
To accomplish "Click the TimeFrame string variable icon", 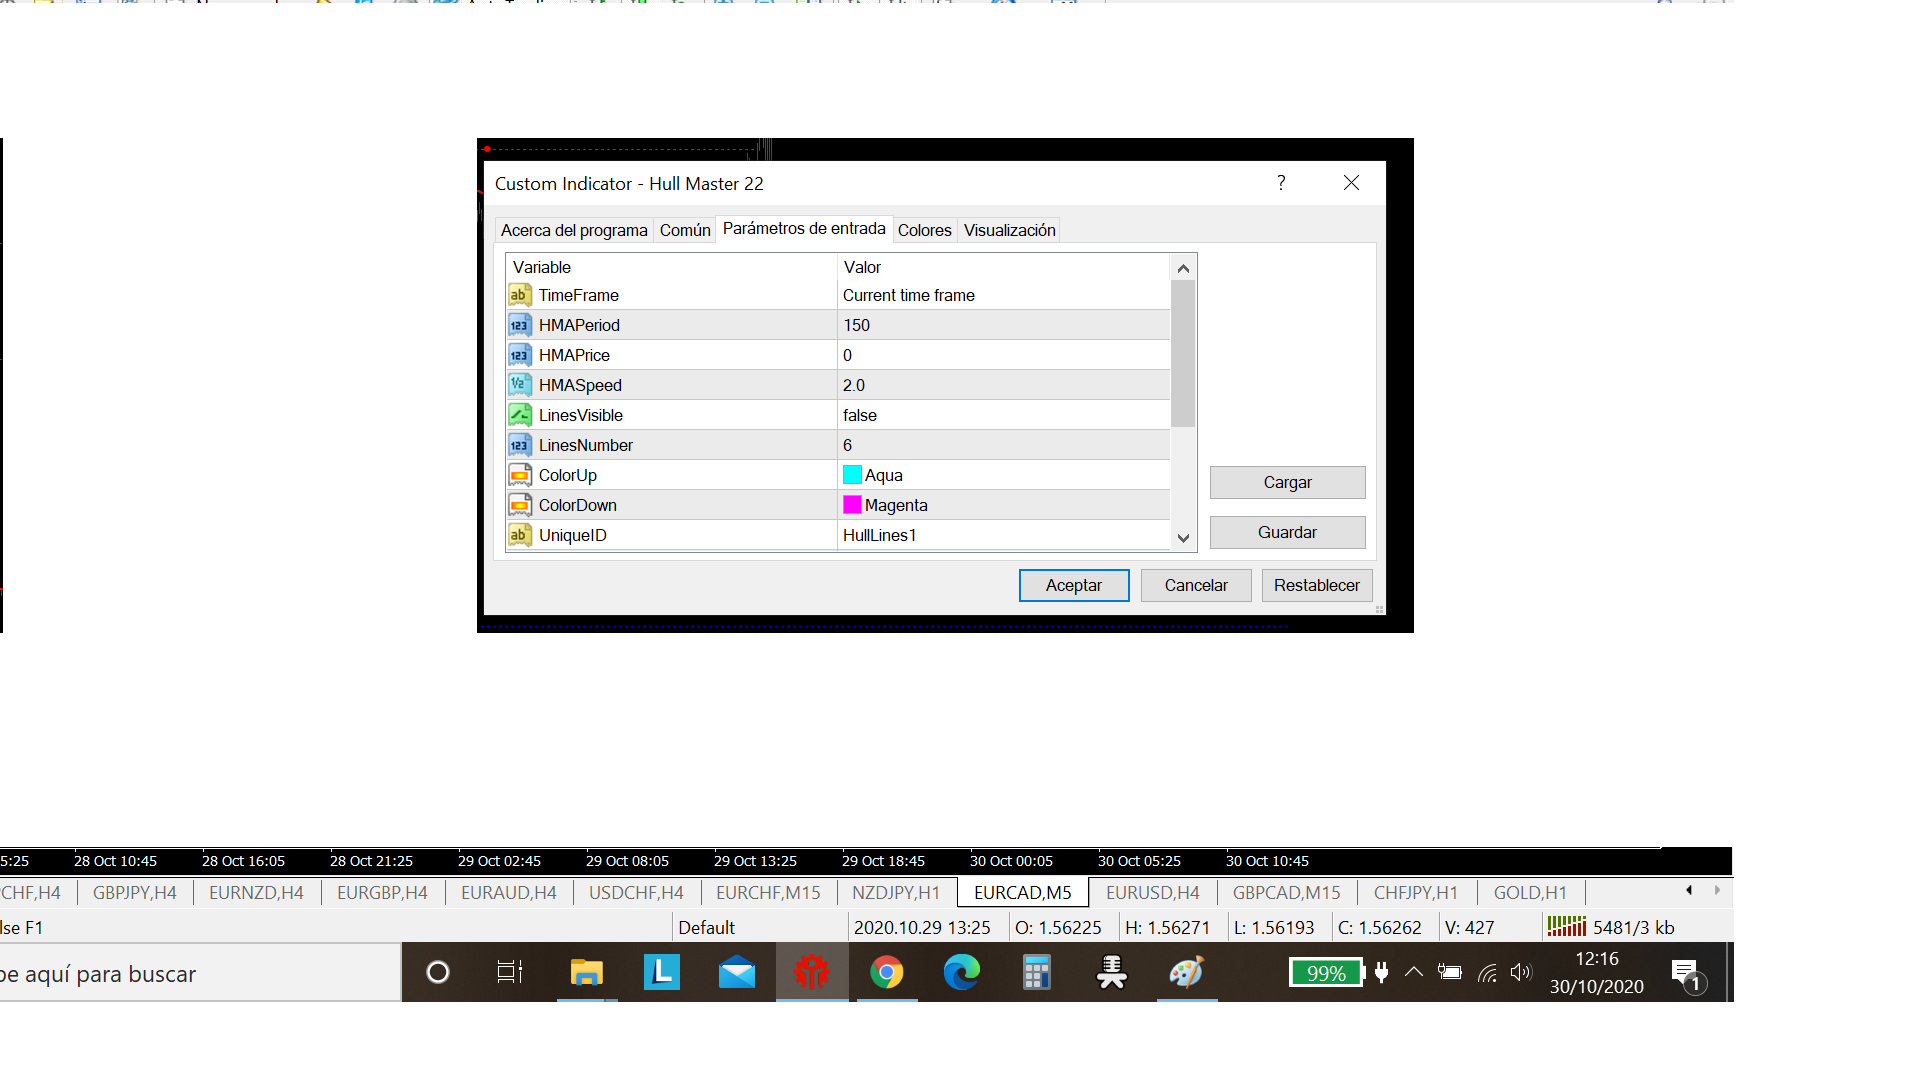I will (x=519, y=295).
